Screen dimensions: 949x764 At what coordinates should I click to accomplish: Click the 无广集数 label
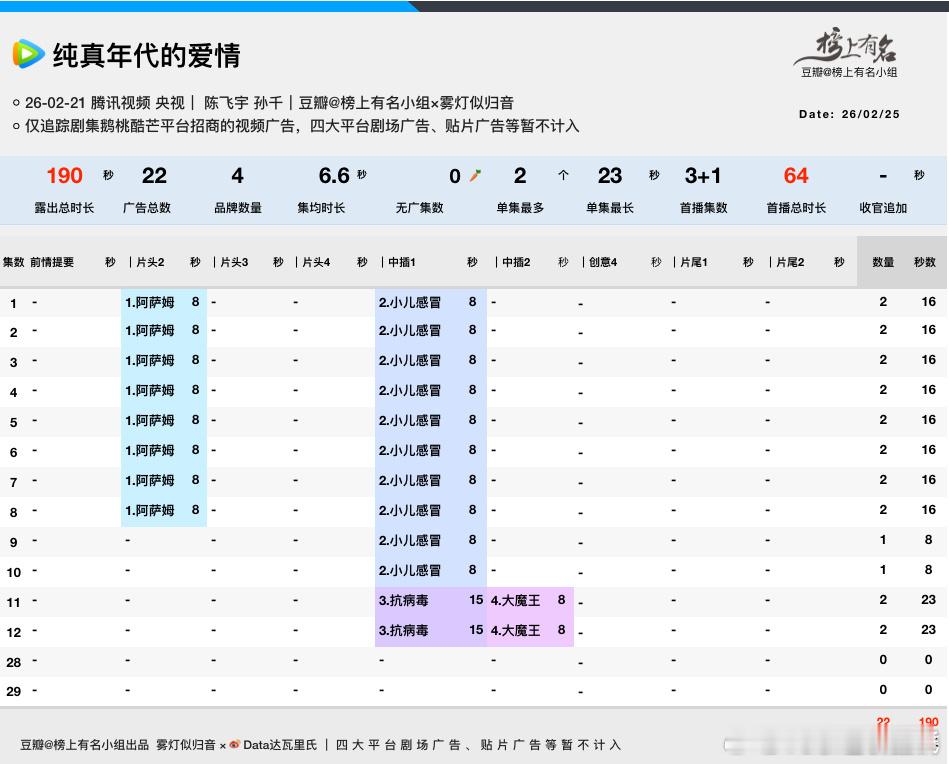coord(419,208)
